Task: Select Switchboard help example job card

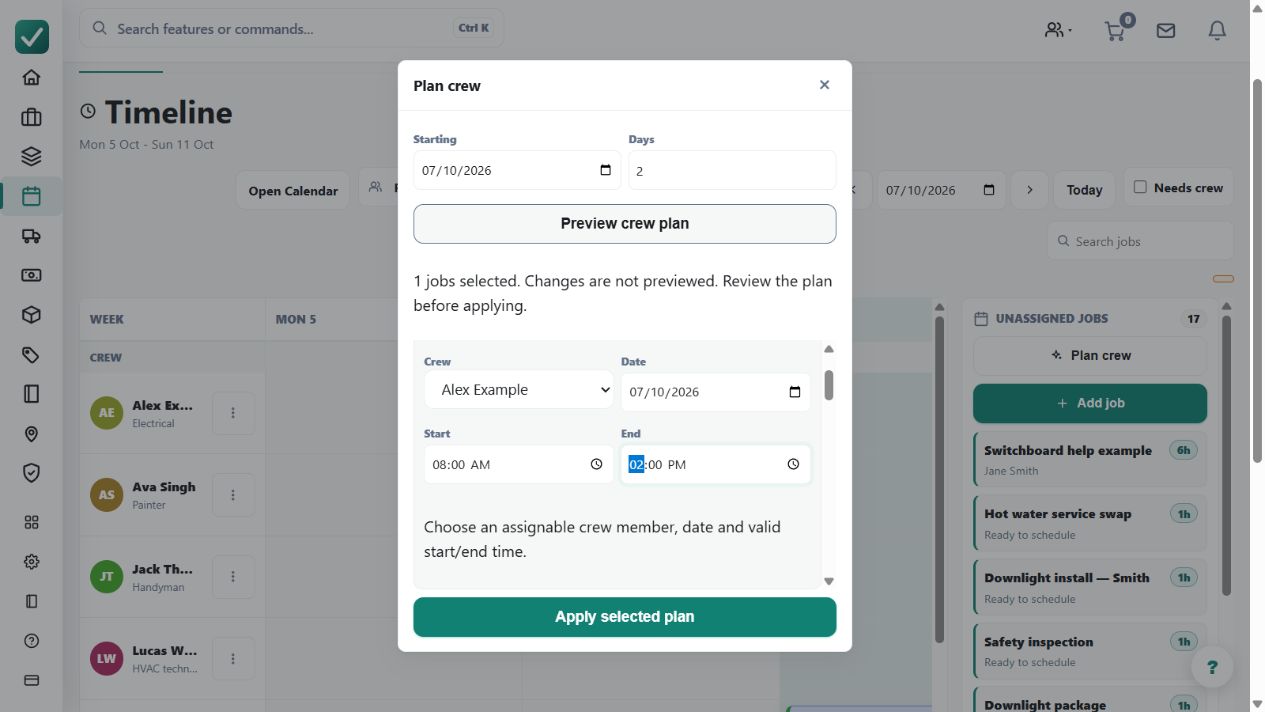Action: point(1090,460)
